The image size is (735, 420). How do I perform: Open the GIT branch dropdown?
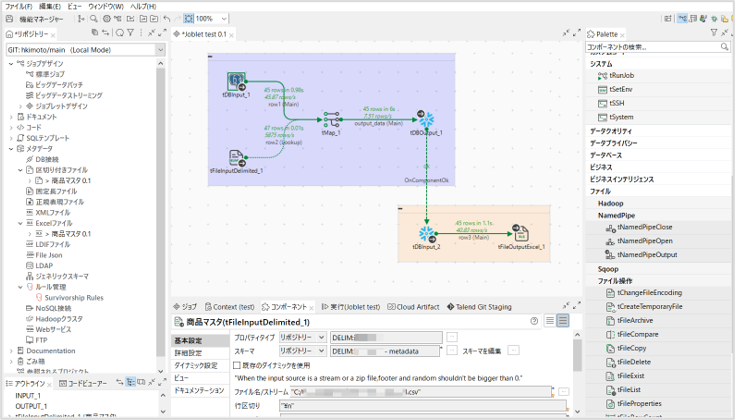[x=160, y=50]
